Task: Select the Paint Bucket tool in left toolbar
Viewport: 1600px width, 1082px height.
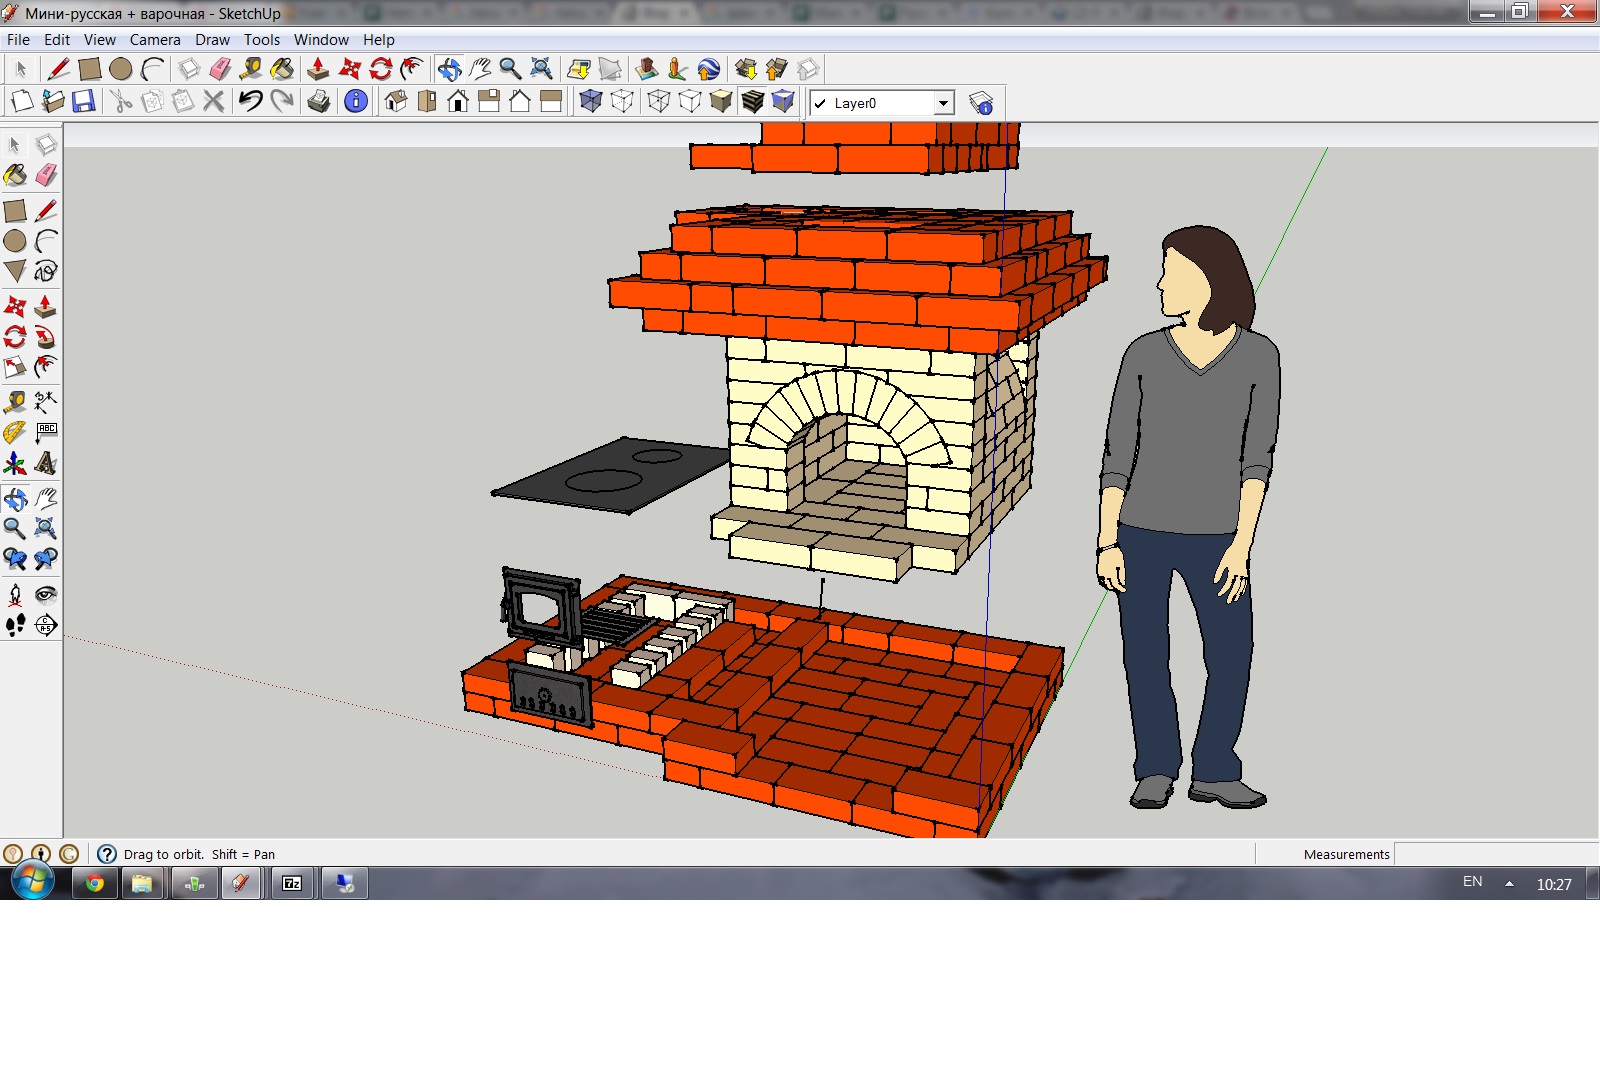Action: [15, 176]
